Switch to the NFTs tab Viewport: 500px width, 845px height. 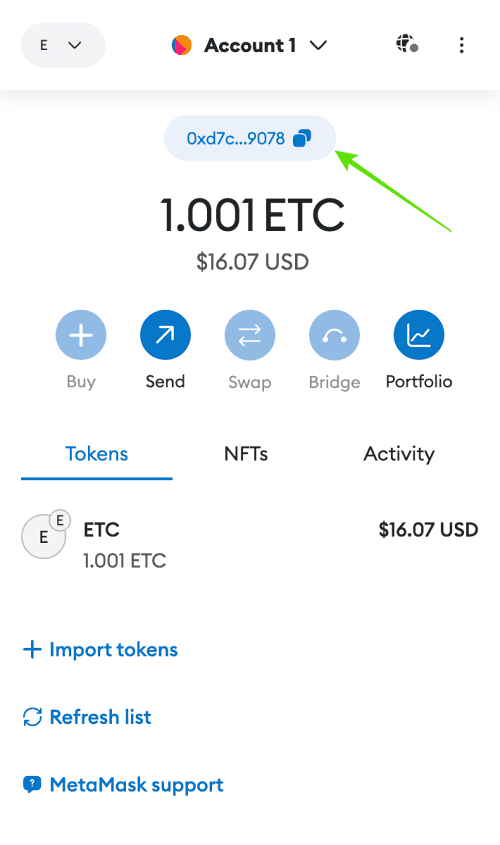[x=246, y=454]
